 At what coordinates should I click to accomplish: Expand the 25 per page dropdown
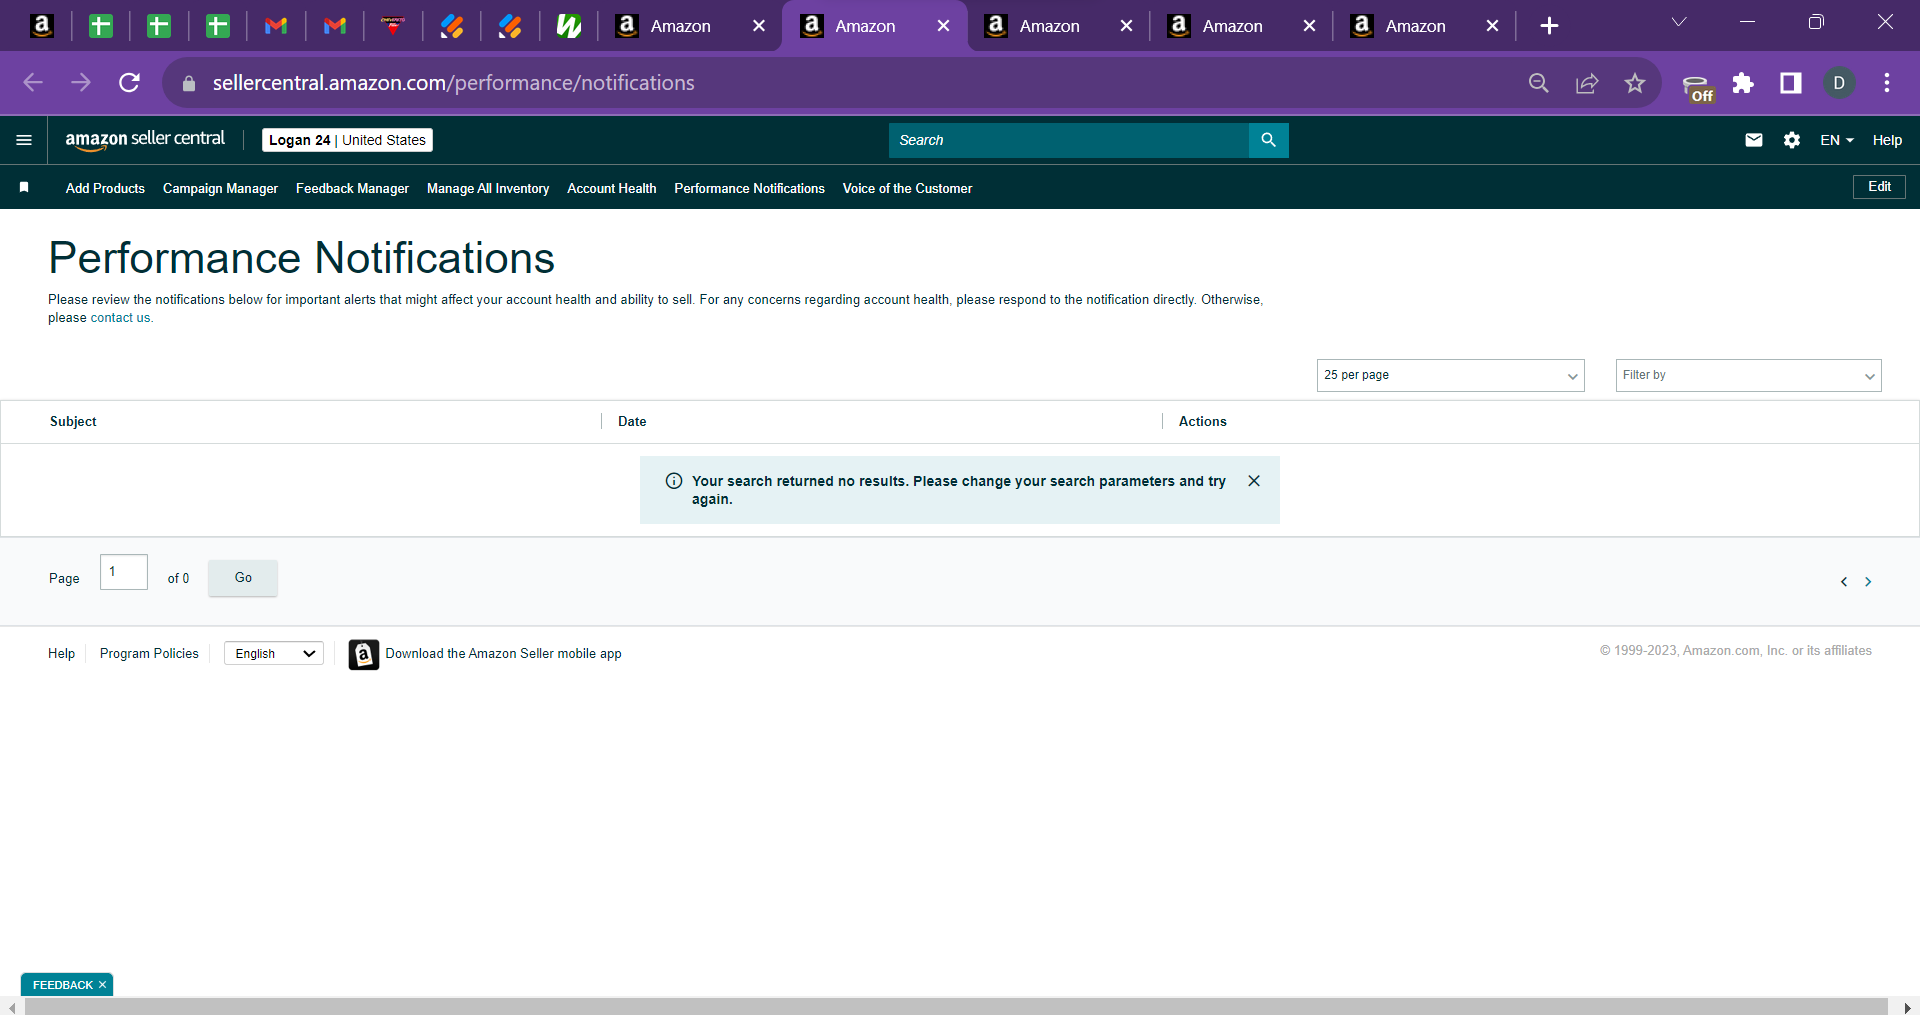[x=1450, y=375]
